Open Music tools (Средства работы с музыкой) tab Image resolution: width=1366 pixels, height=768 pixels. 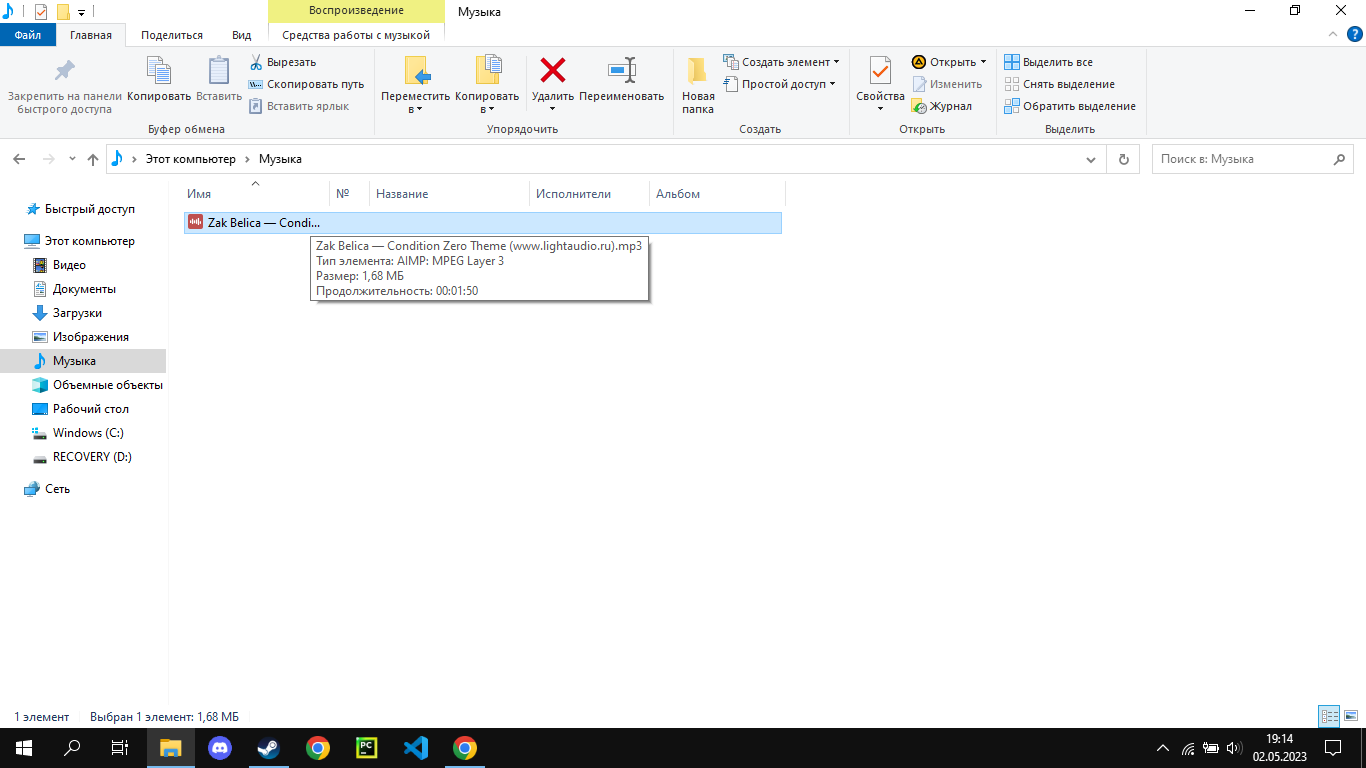356,35
